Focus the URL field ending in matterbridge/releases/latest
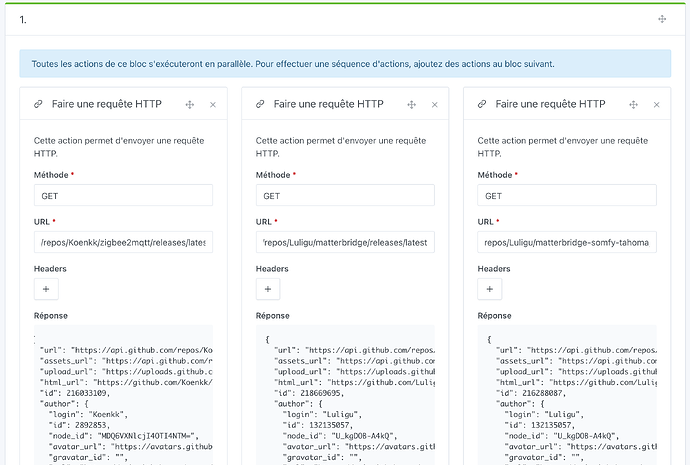Viewport: 690px width, 465px height. 345,242
